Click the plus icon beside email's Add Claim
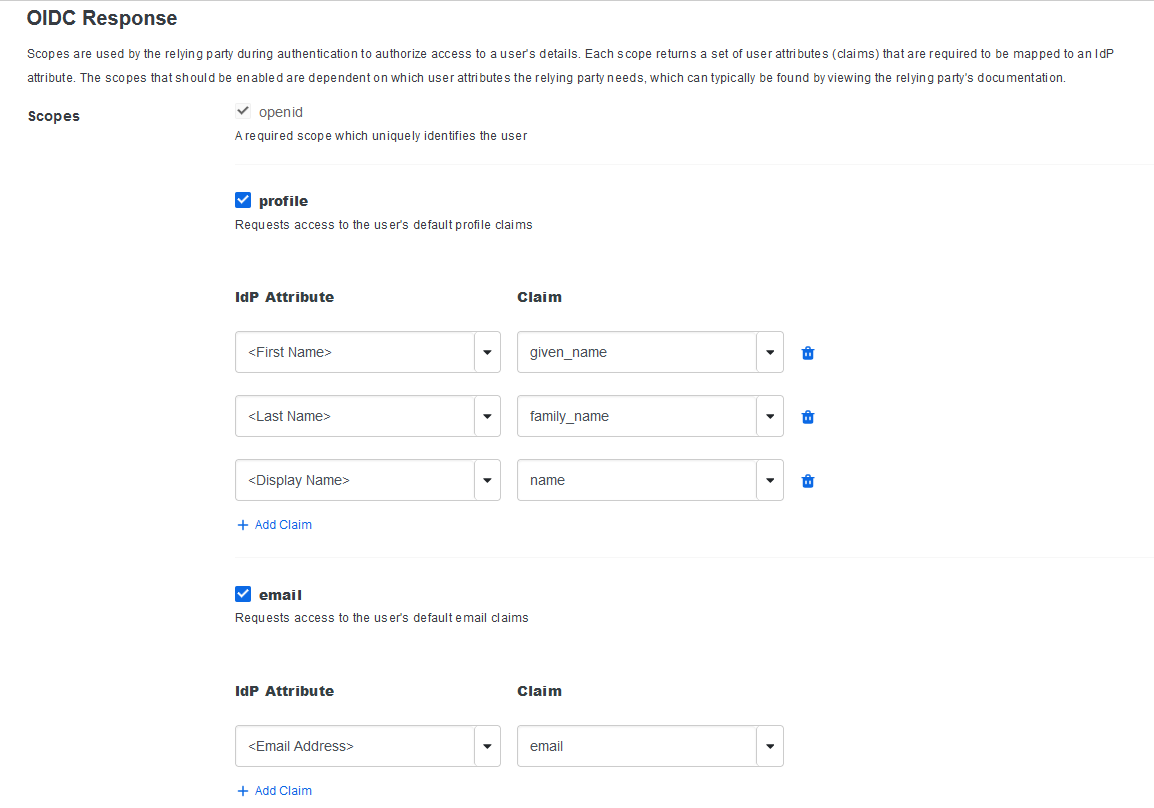1154x808 pixels. pyautogui.click(x=241, y=790)
